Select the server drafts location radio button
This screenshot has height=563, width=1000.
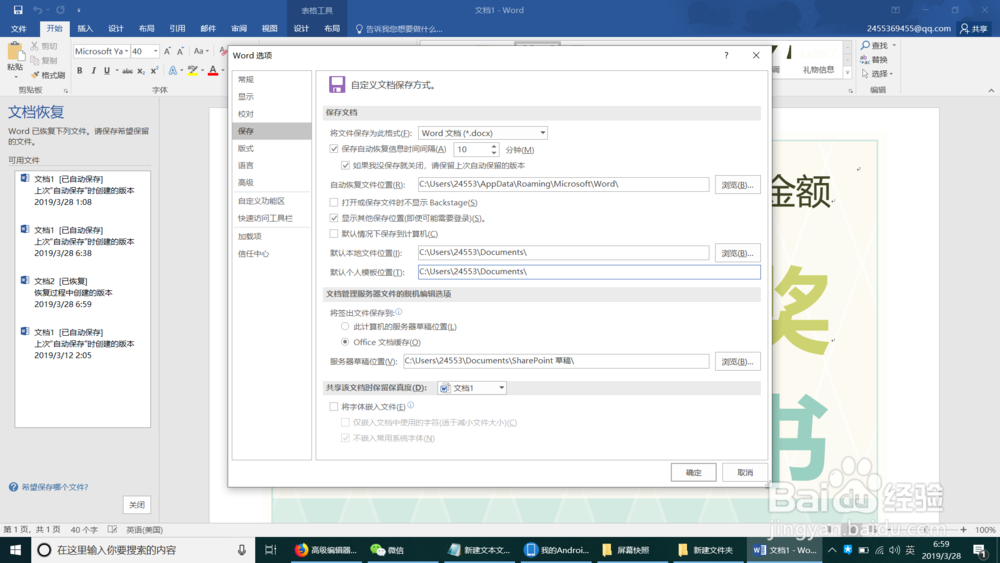pos(345,326)
